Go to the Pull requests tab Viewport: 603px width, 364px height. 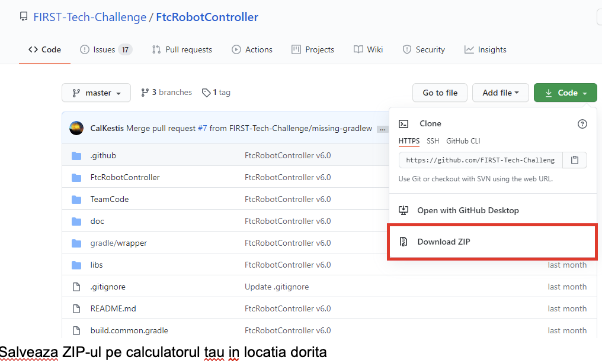click(x=182, y=50)
